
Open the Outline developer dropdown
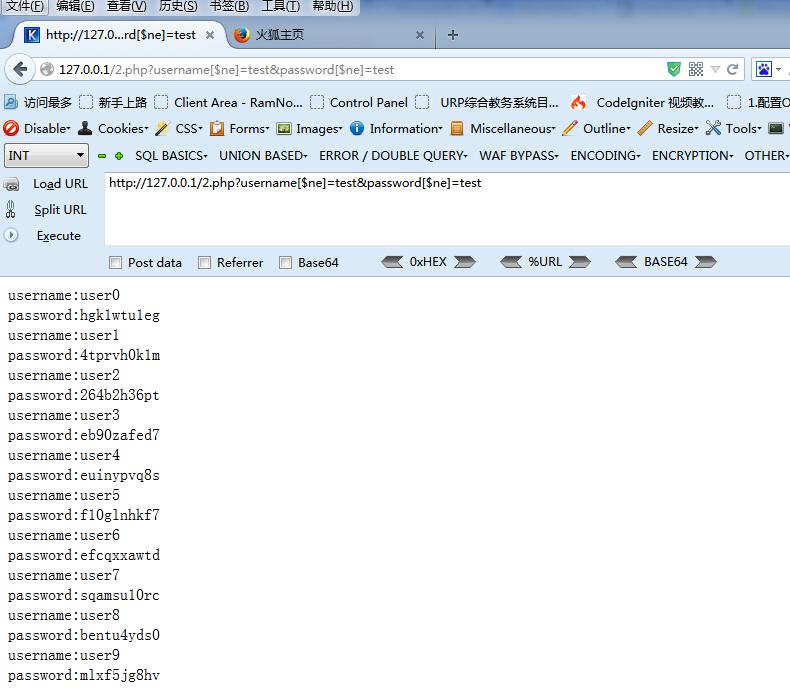click(596, 129)
